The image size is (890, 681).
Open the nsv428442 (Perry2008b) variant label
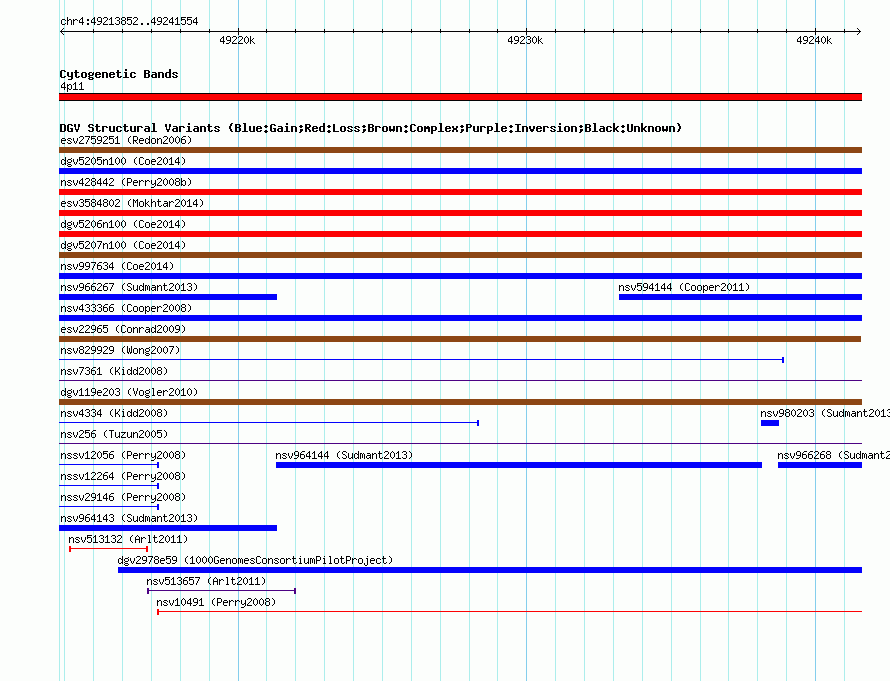[126, 182]
